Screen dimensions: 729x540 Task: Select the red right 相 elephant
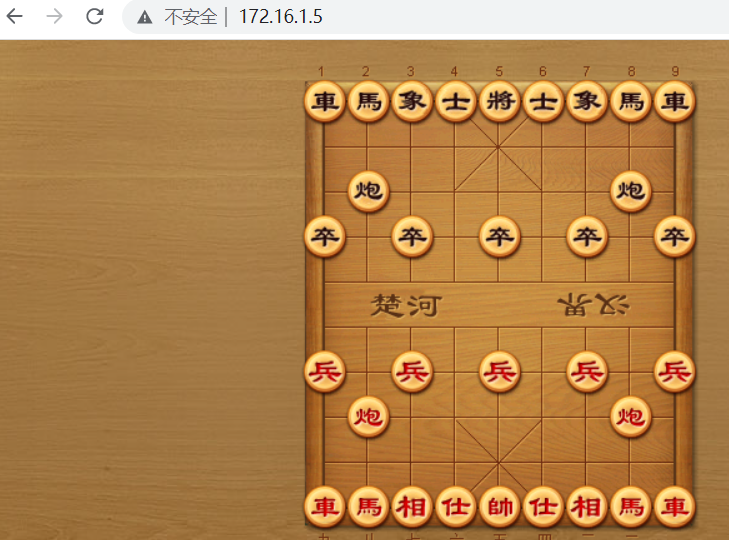point(587,507)
